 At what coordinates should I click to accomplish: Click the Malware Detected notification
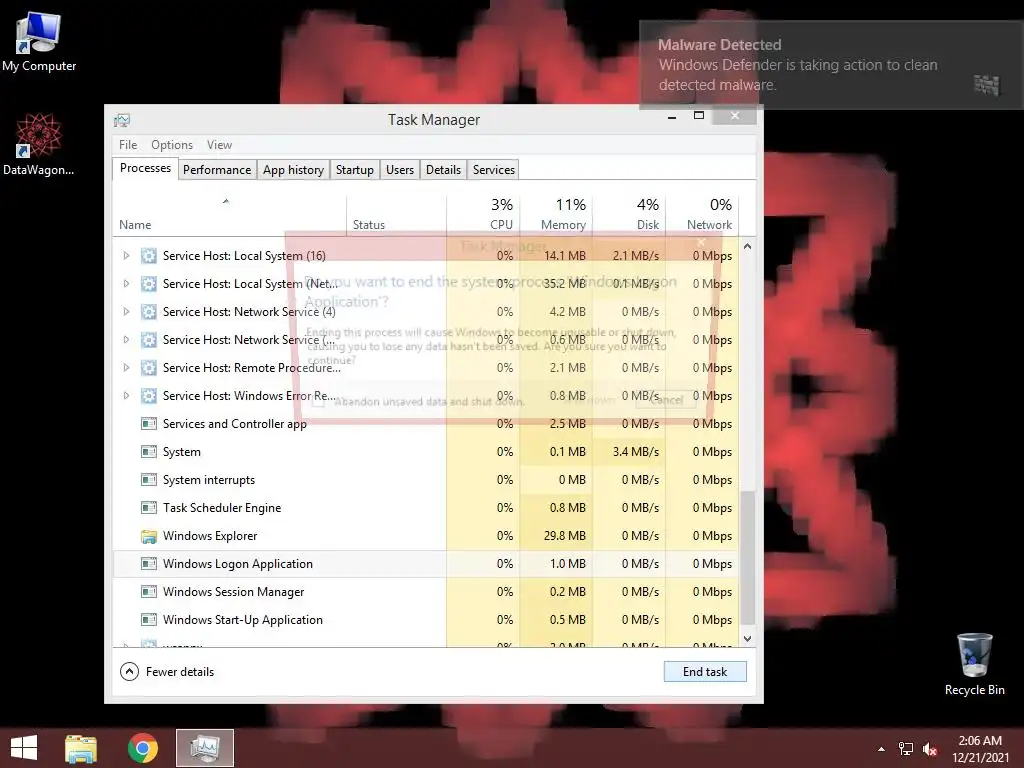click(x=830, y=65)
